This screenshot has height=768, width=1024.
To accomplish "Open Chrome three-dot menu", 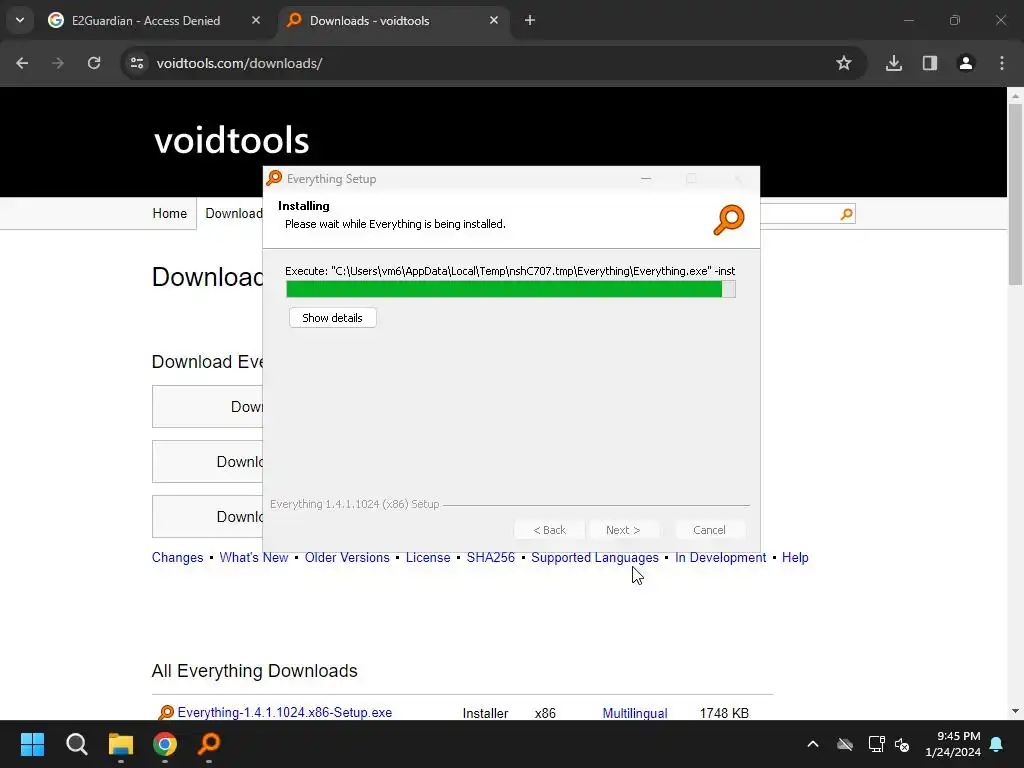I will (x=1002, y=63).
